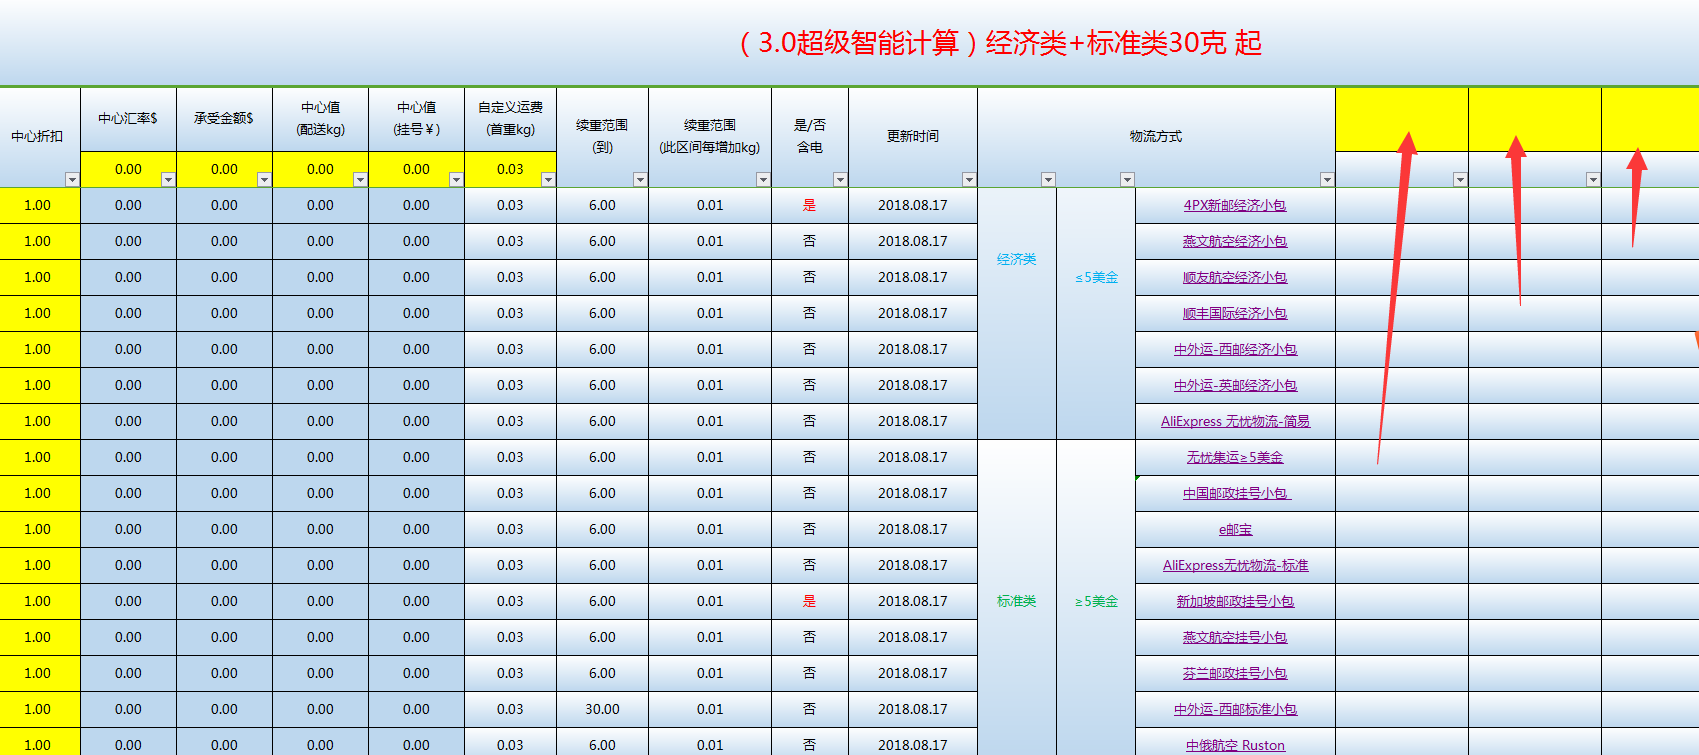Image resolution: width=1699 pixels, height=755 pixels.
Task: Select 2018.08.17 date in 顺丰国际经济小包 row
Action: pyautogui.click(x=913, y=313)
